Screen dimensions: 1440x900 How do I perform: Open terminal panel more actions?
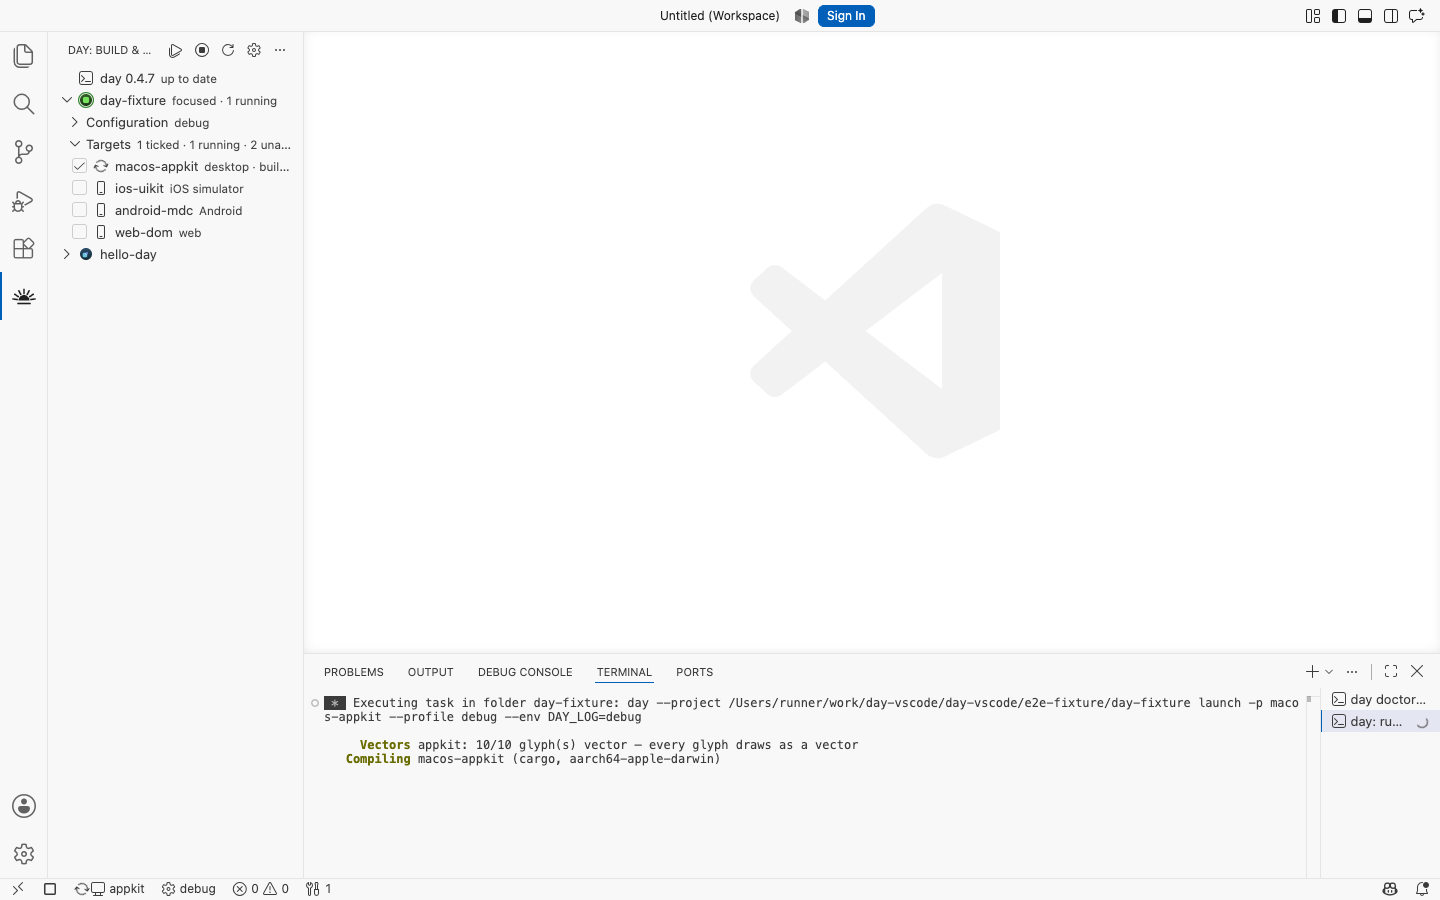coord(1352,672)
